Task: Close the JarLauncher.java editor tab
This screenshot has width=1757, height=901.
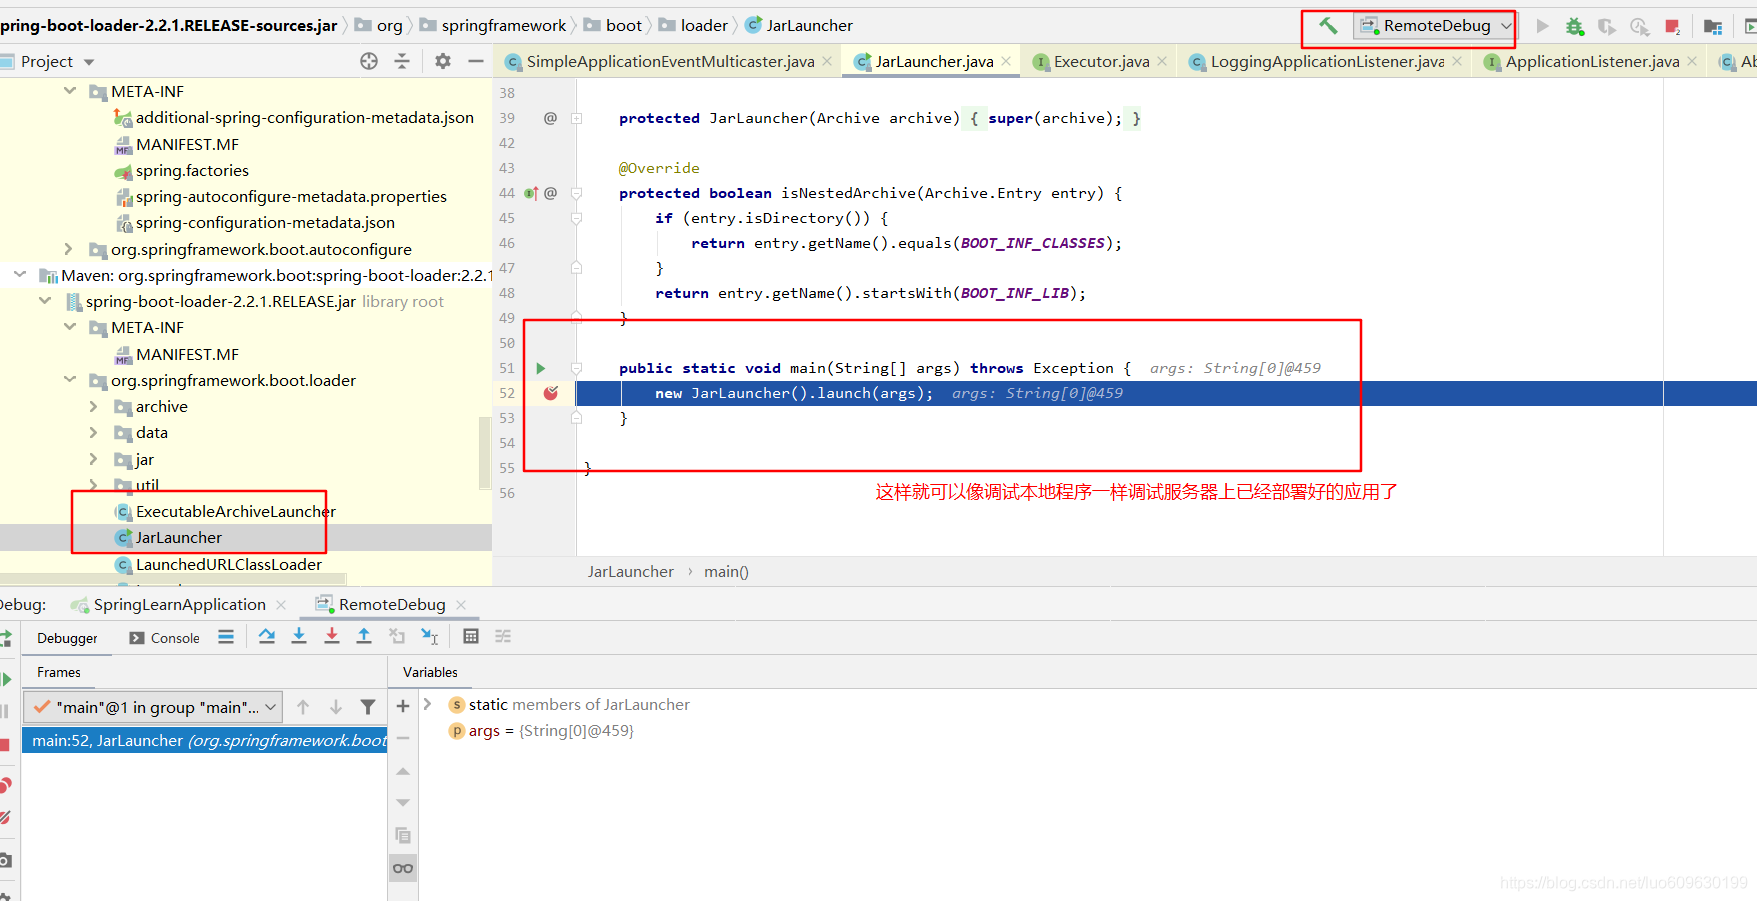Action: [x=1006, y=61]
